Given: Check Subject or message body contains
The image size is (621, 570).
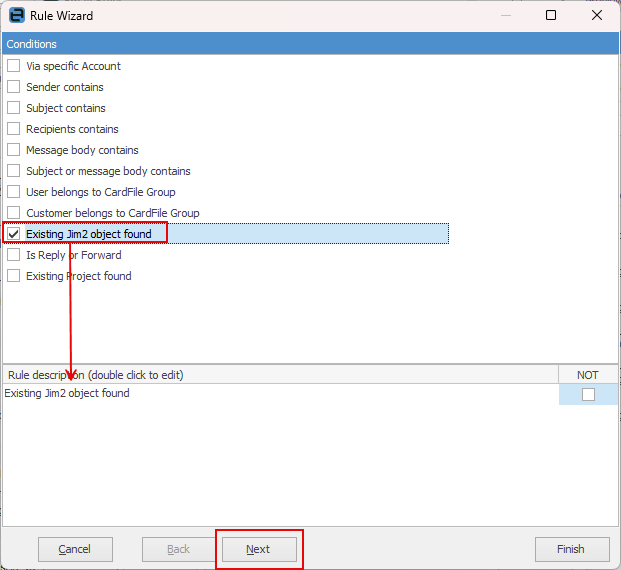Looking at the screenshot, I should coord(13,171).
